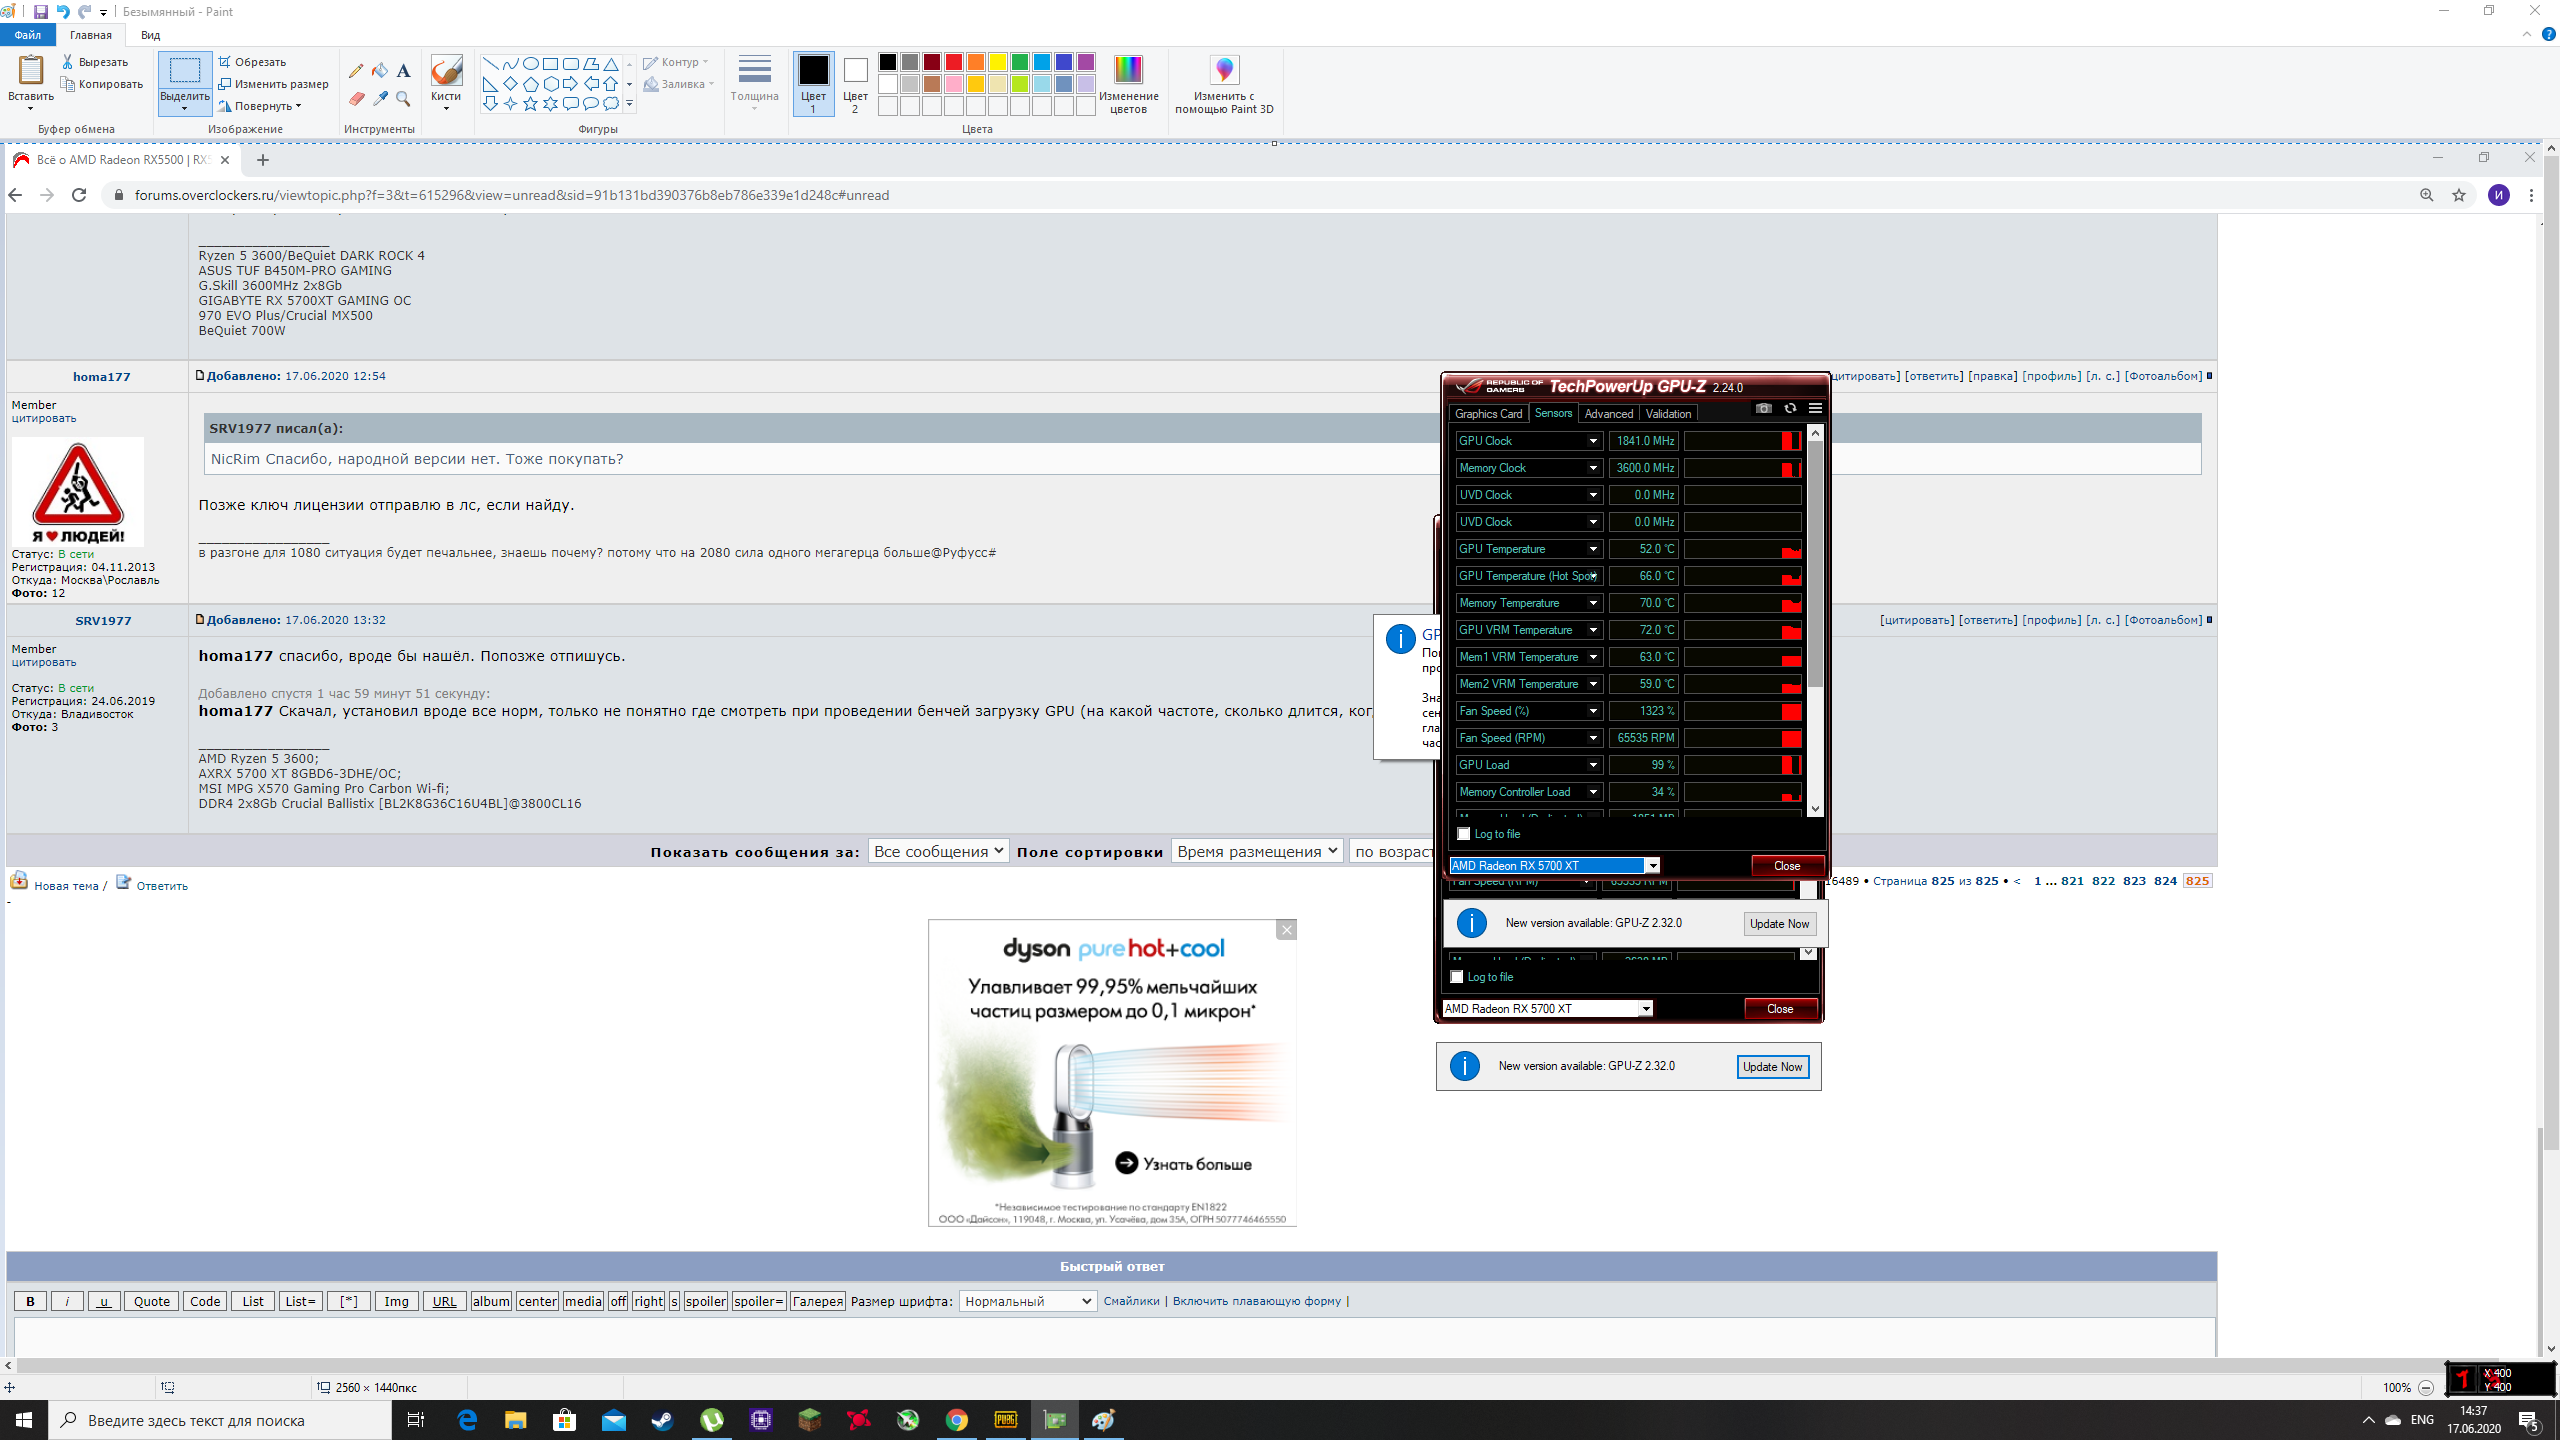Select the Pencil tool in Paint
2560x1440 pixels.
pyautogui.click(x=356, y=71)
